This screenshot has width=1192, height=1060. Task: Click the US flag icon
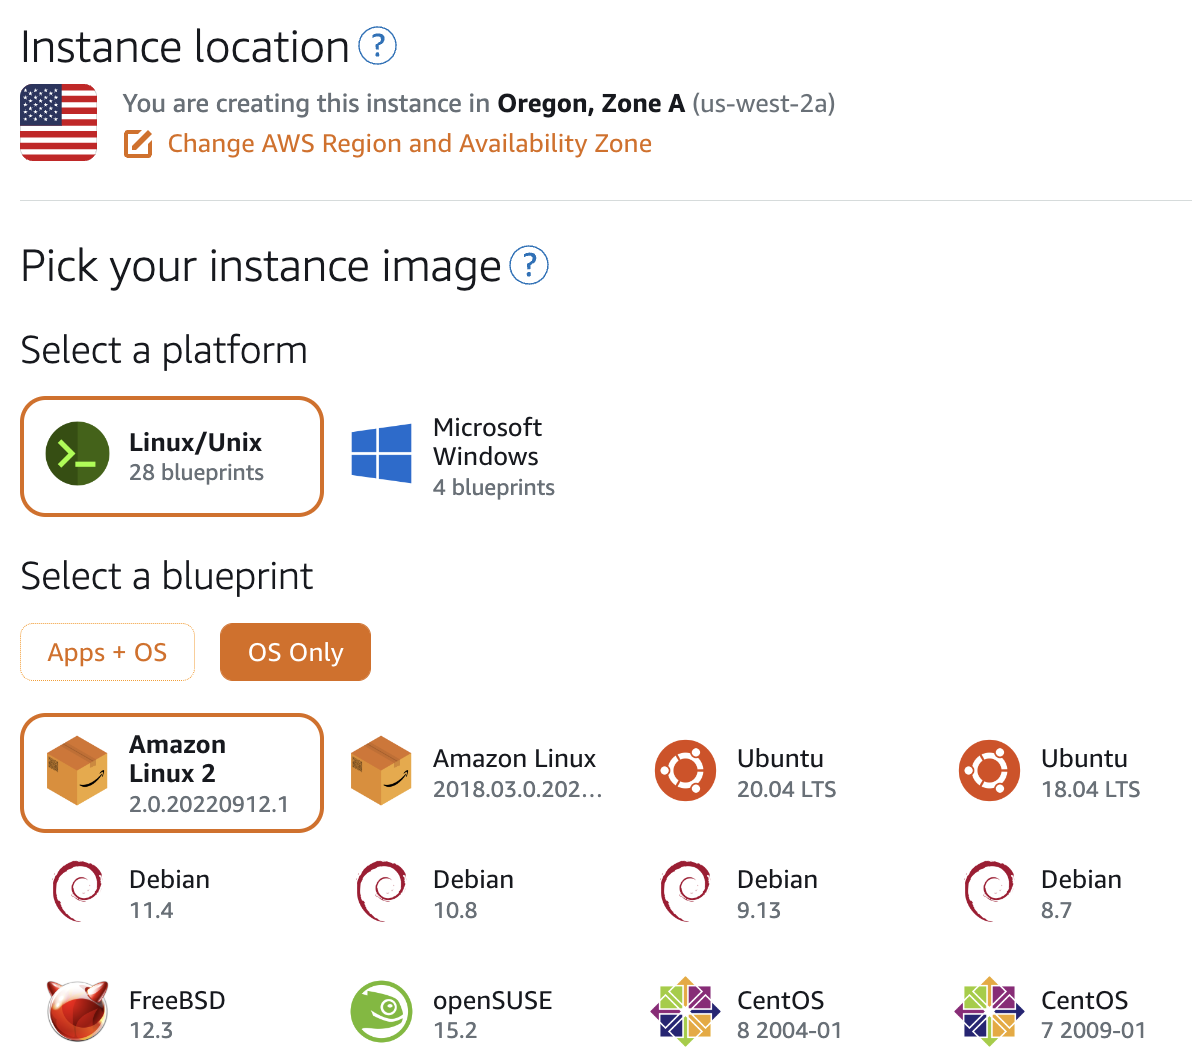pos(59,123)
